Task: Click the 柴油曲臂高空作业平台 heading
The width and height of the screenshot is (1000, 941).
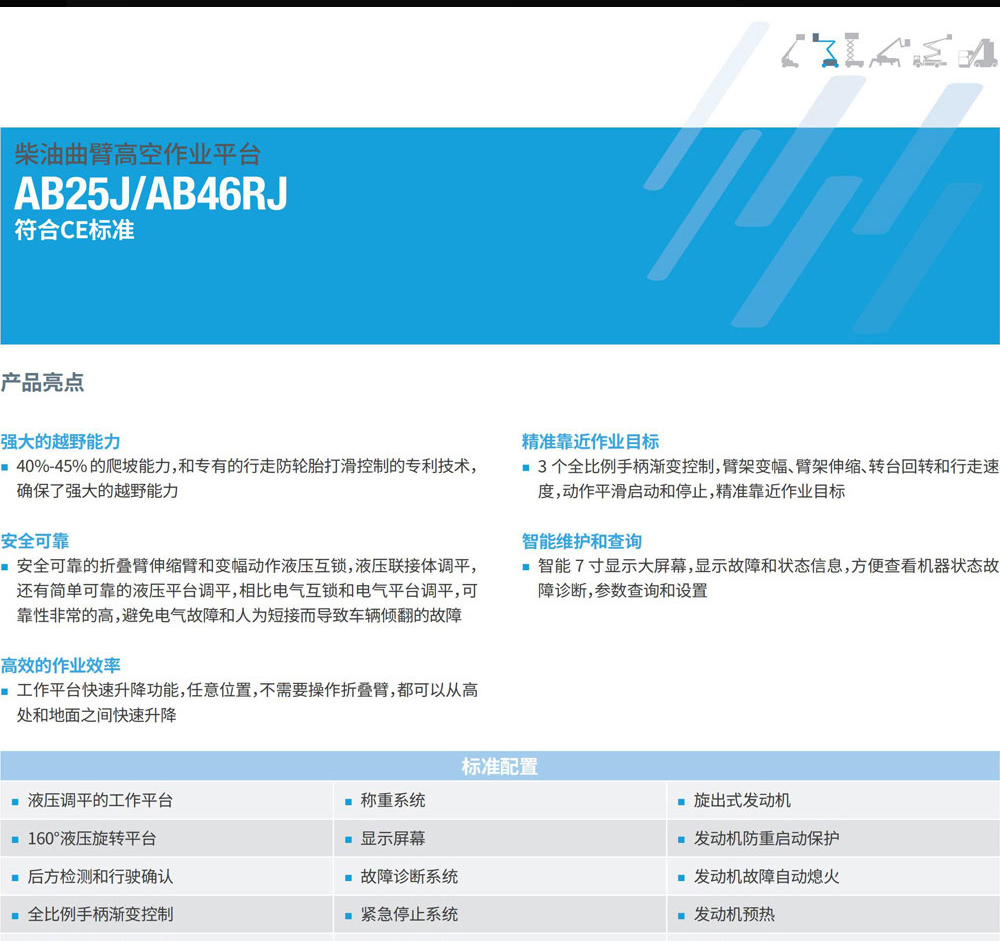Action: pos(137,155)
